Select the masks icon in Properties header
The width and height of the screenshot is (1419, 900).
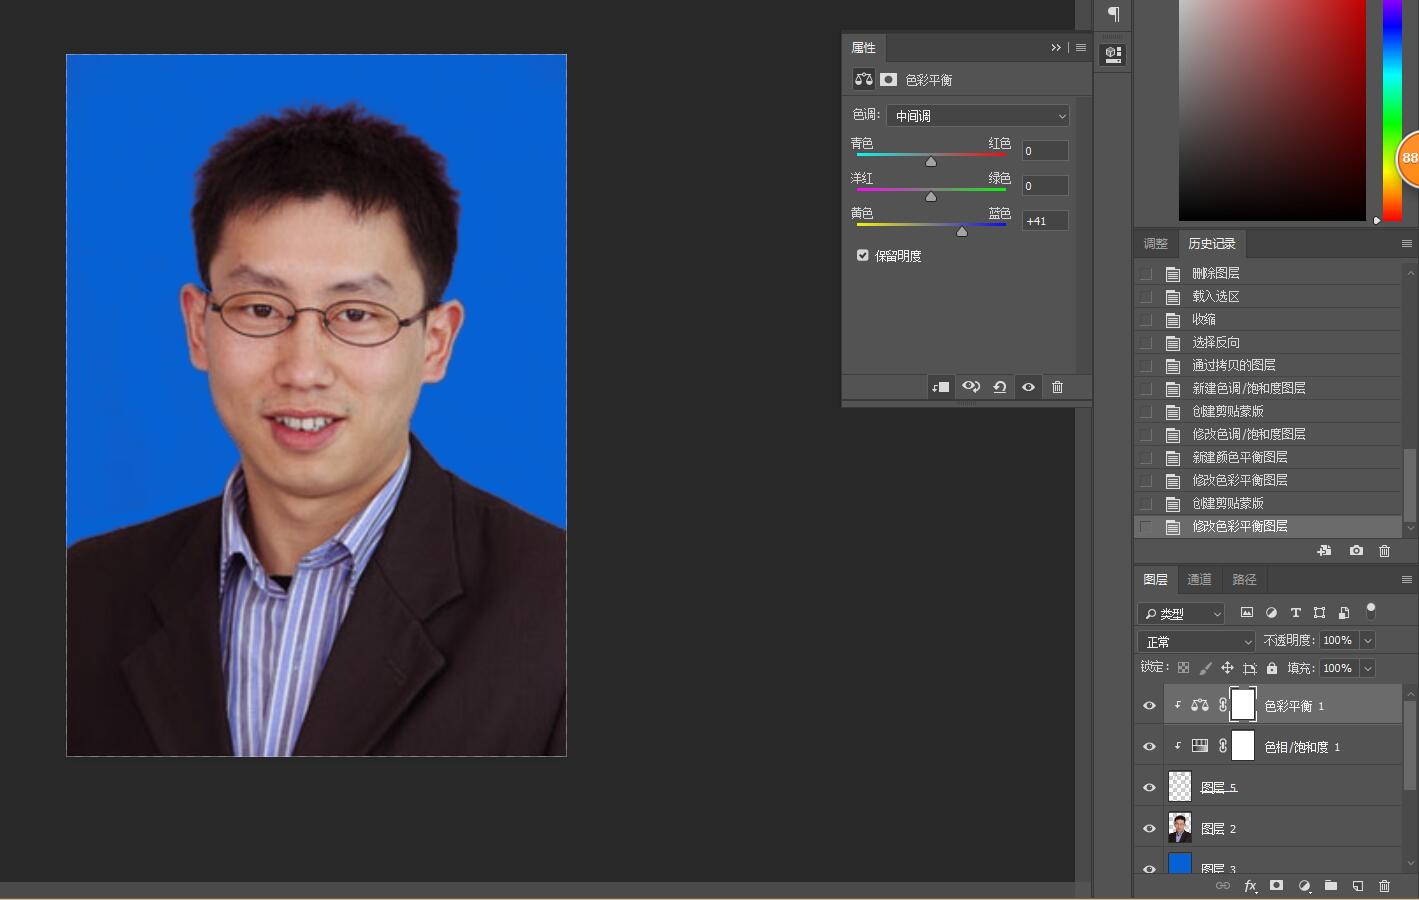[x=888, y=79]
